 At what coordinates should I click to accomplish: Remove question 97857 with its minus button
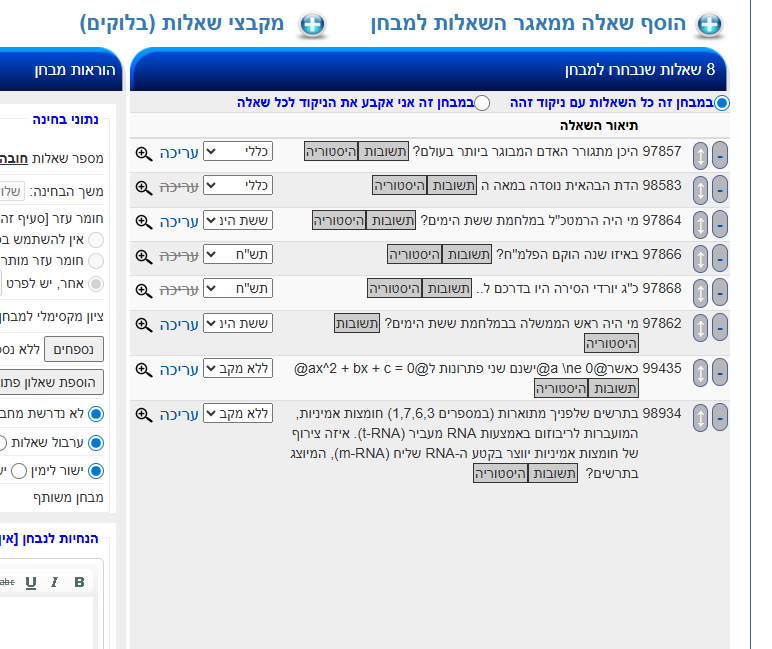pos(719,155)
